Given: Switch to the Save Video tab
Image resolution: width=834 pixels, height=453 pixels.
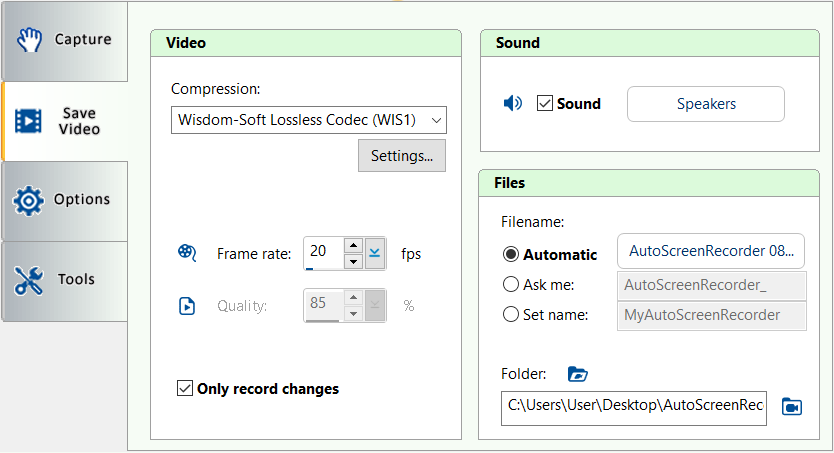Looking at the screenshot, I should (65, 121).
